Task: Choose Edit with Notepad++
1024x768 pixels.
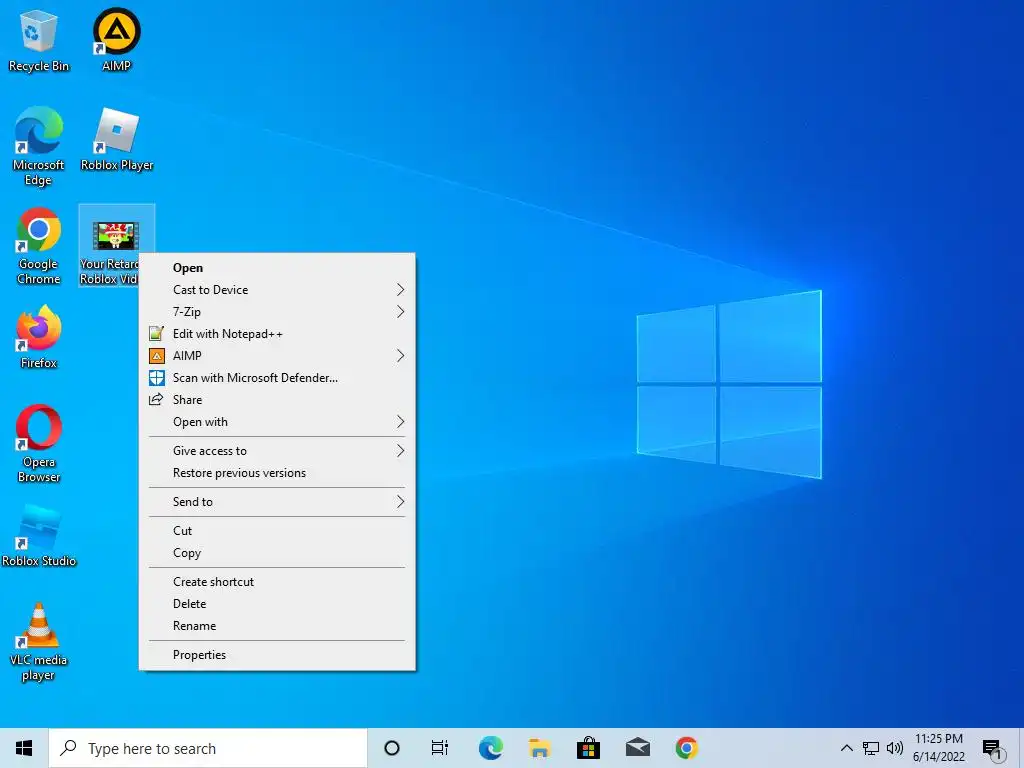Action: point(277,334)
